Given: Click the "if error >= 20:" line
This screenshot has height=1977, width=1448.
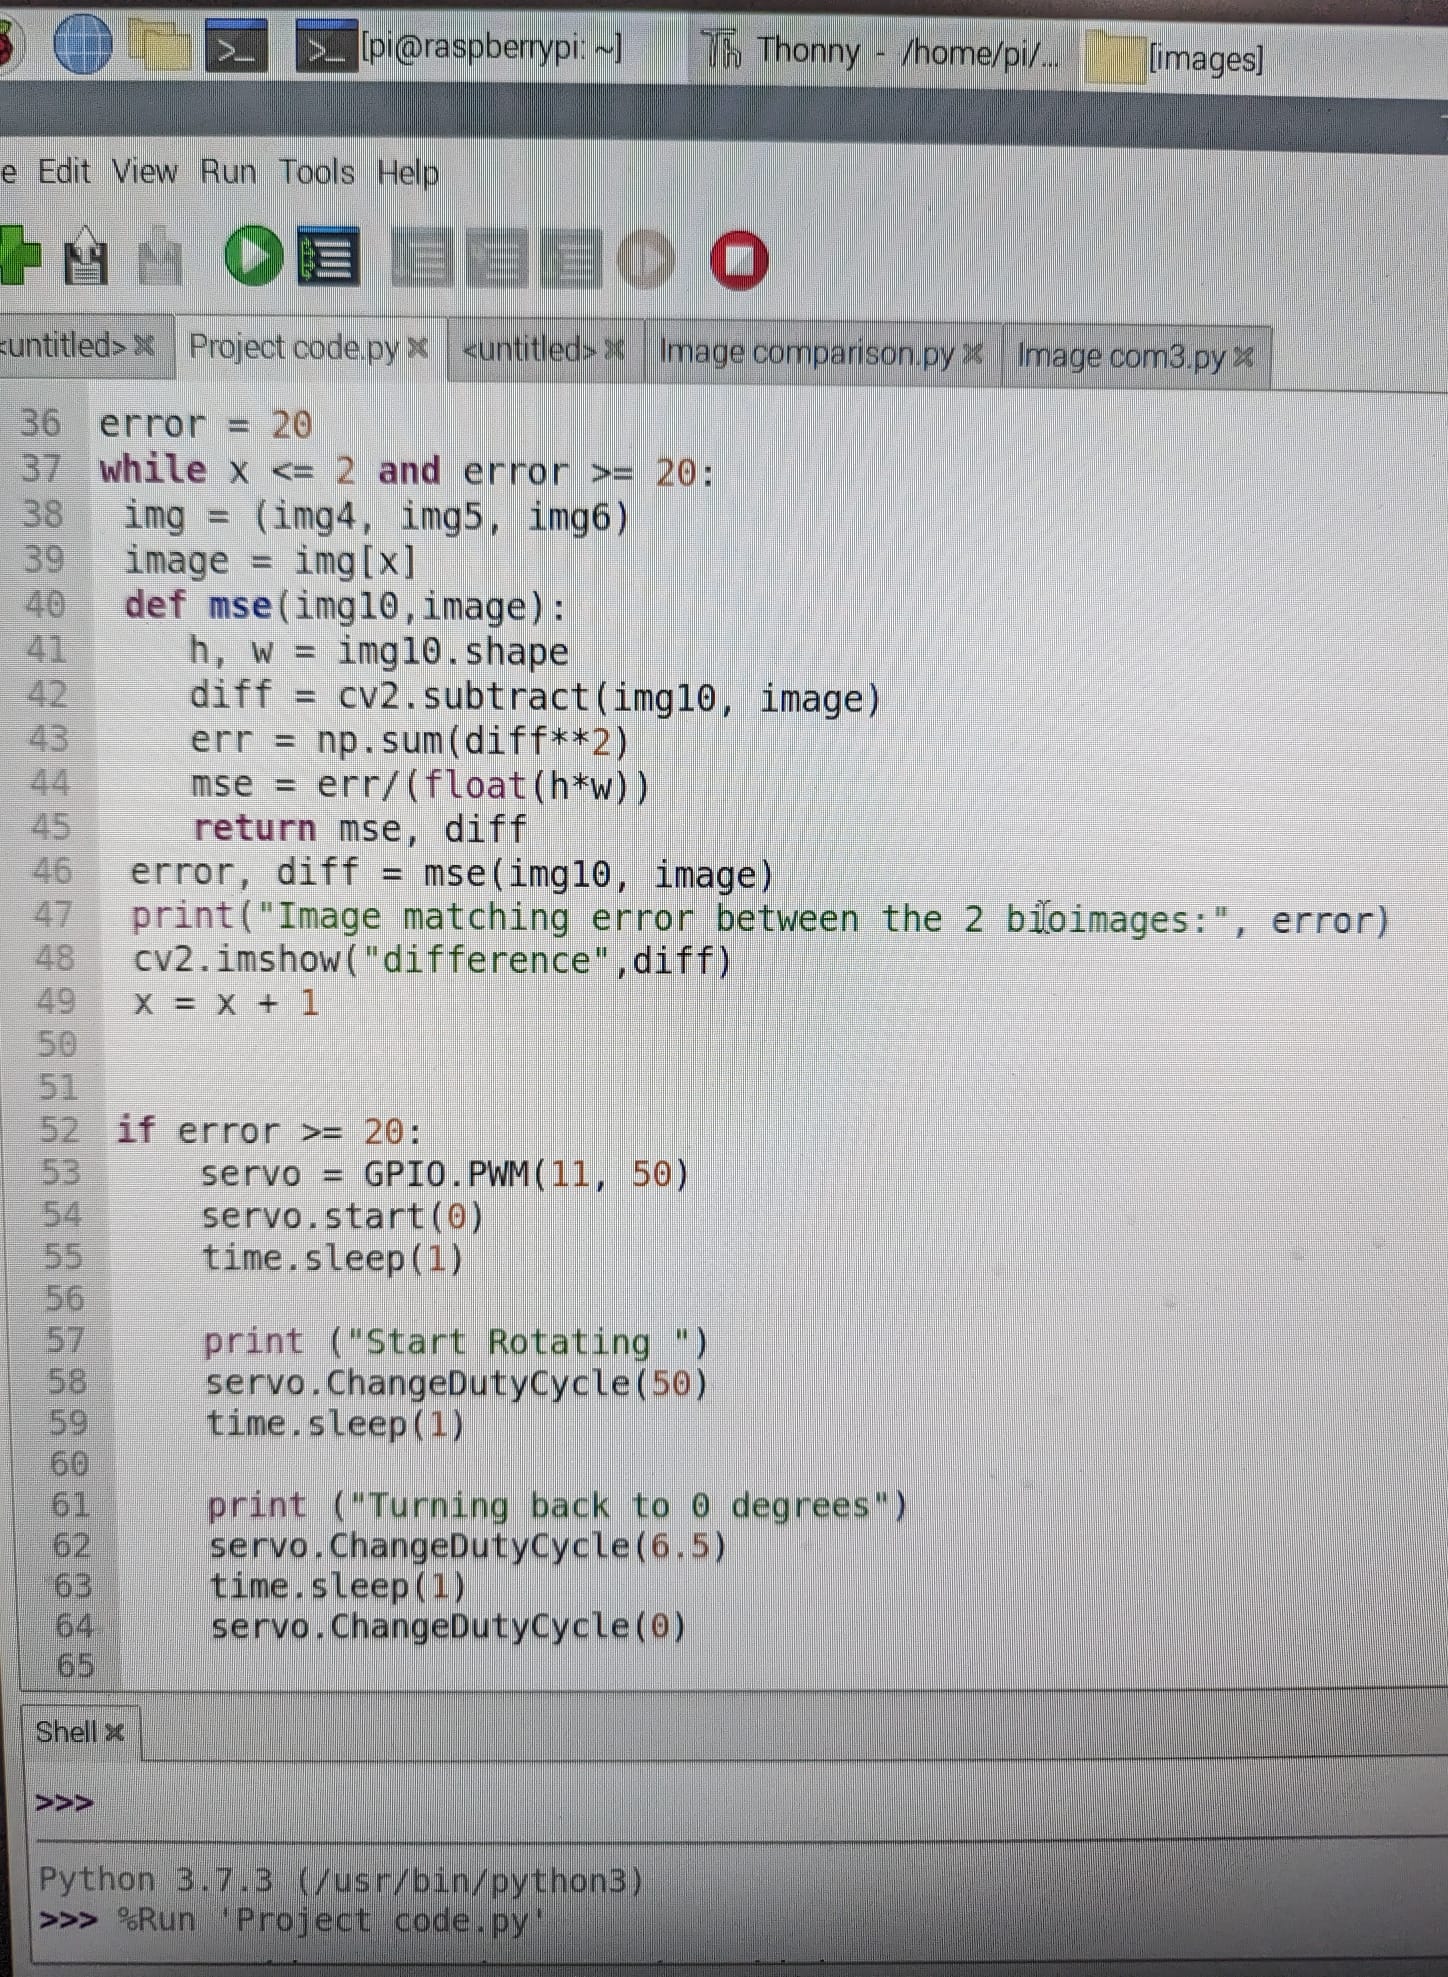Looking at the screenshot, I should [x=269, y=1131].
